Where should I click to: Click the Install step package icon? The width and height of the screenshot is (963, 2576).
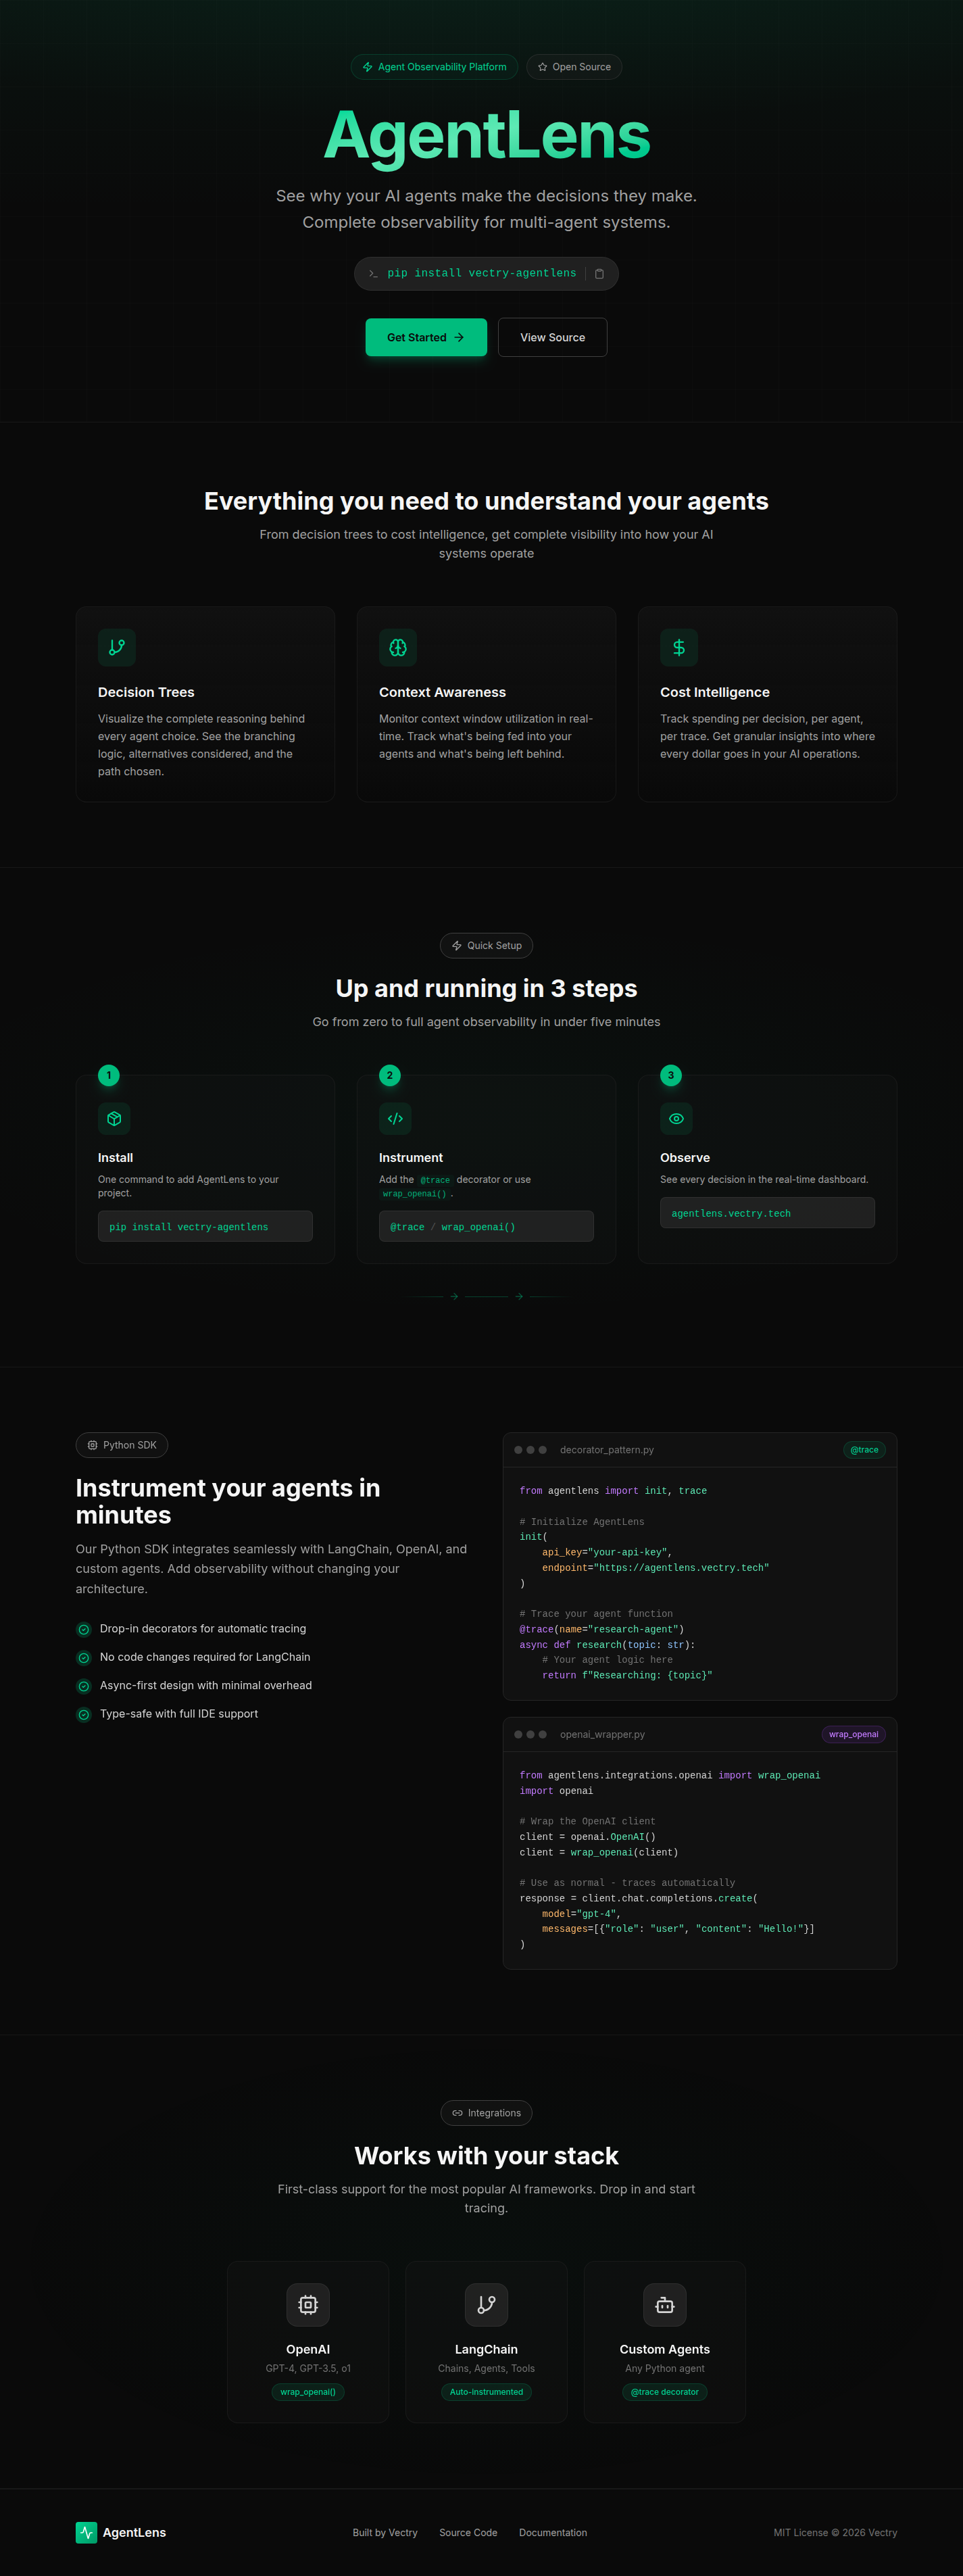[114, 1118]
